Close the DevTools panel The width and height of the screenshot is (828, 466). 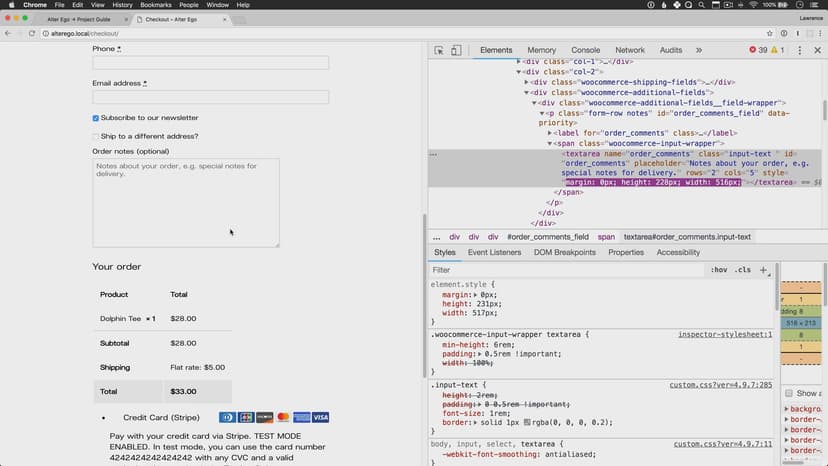coord(817,50)
